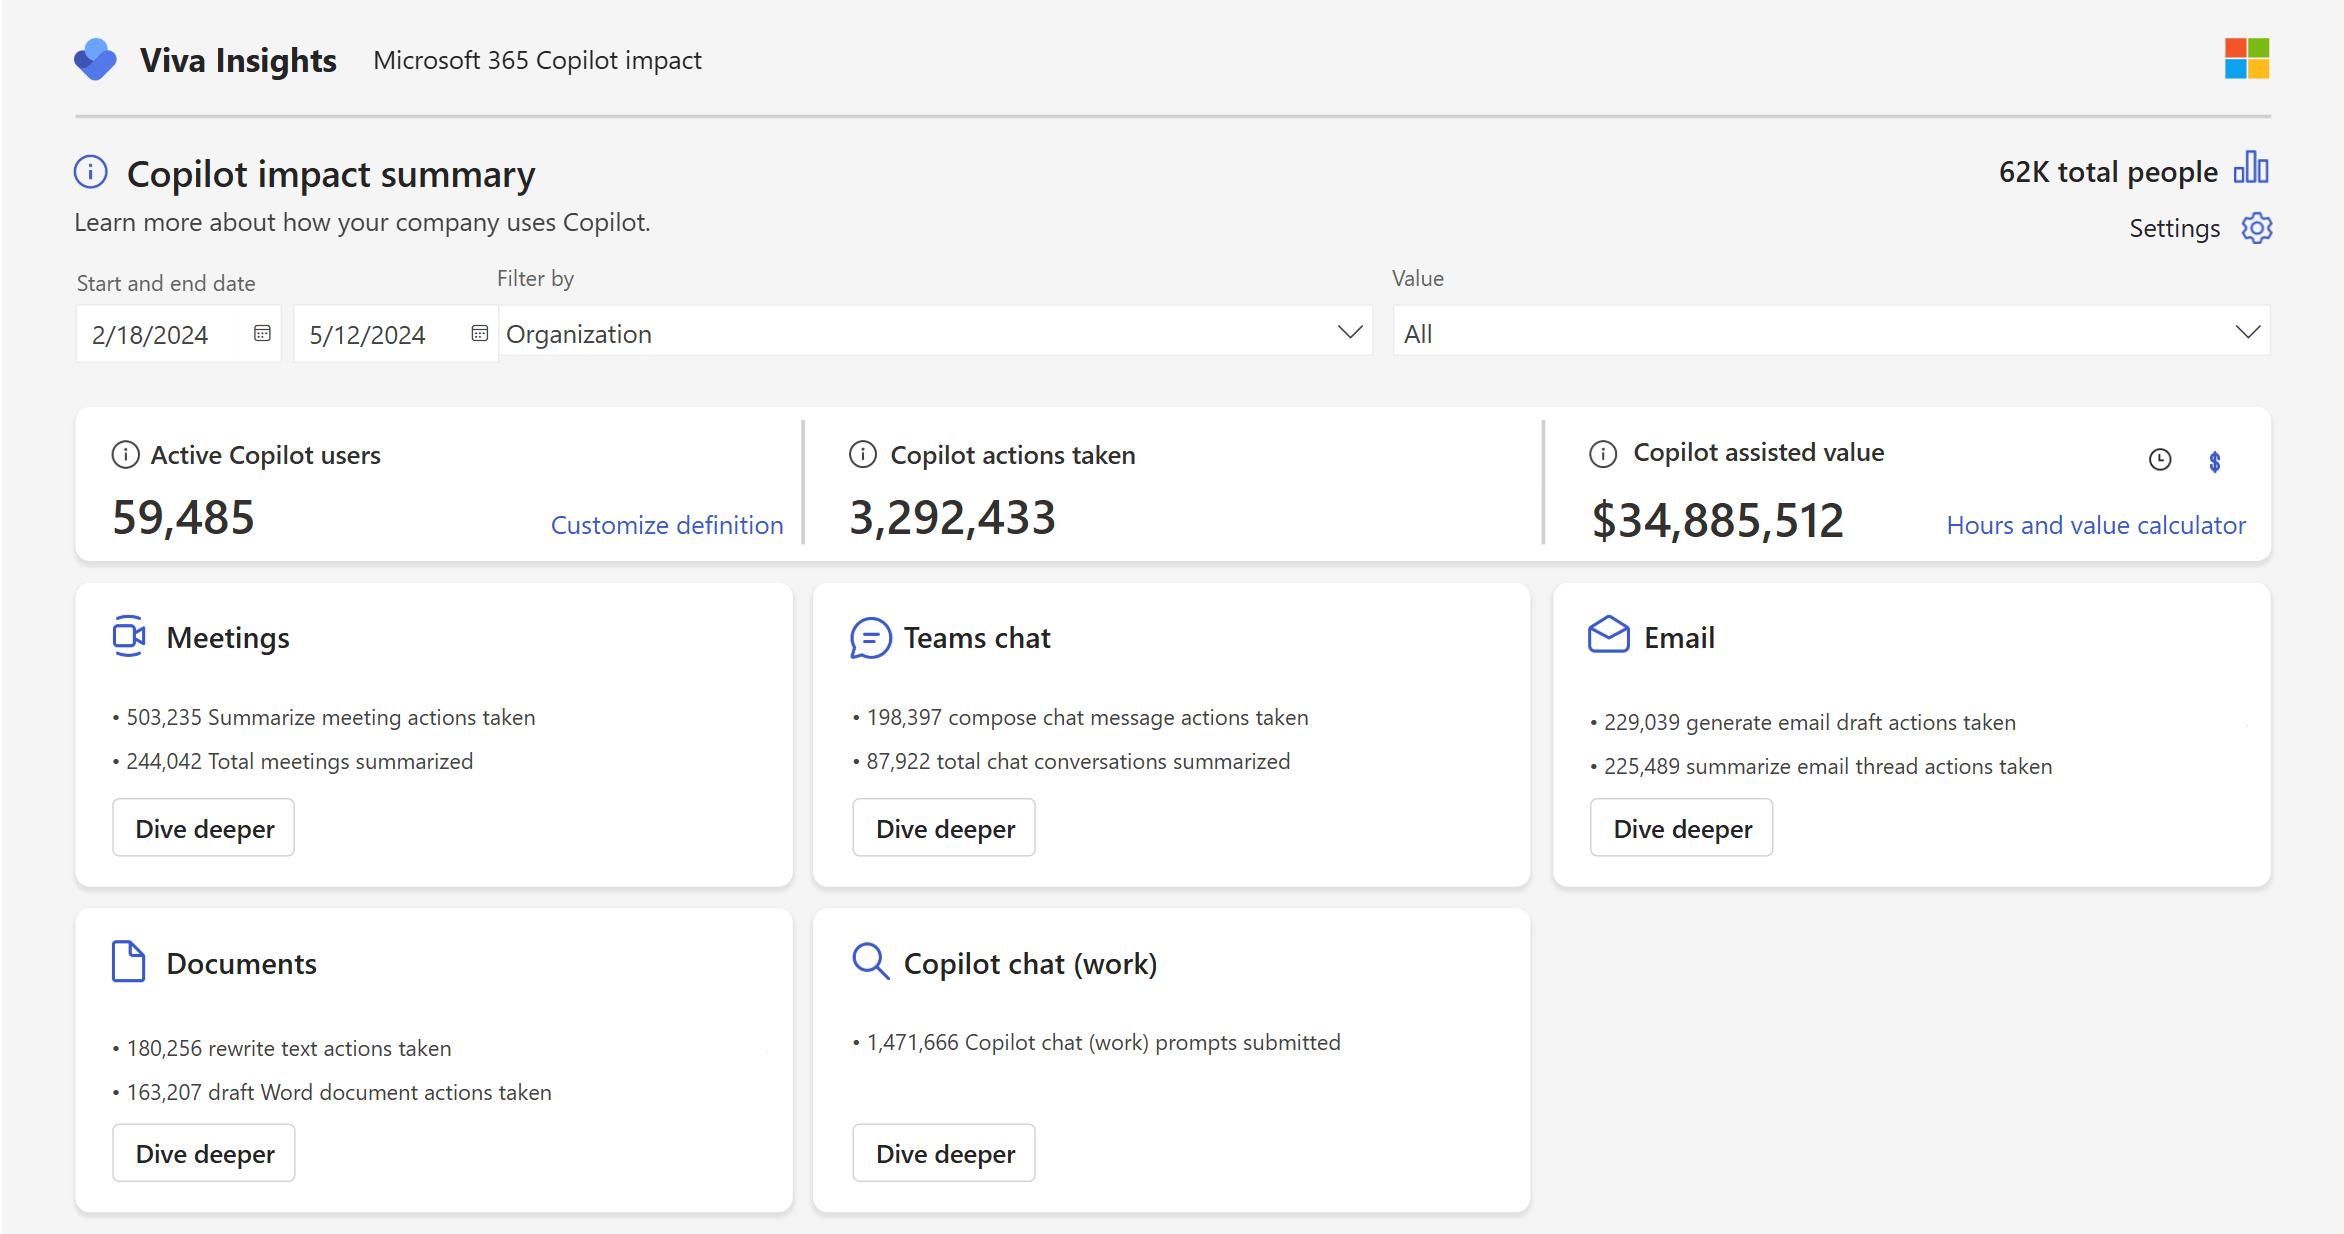Click the Viva Insights logo
The height and width of the screenshot is (1234, 2344).
click(x=95, y=59)
